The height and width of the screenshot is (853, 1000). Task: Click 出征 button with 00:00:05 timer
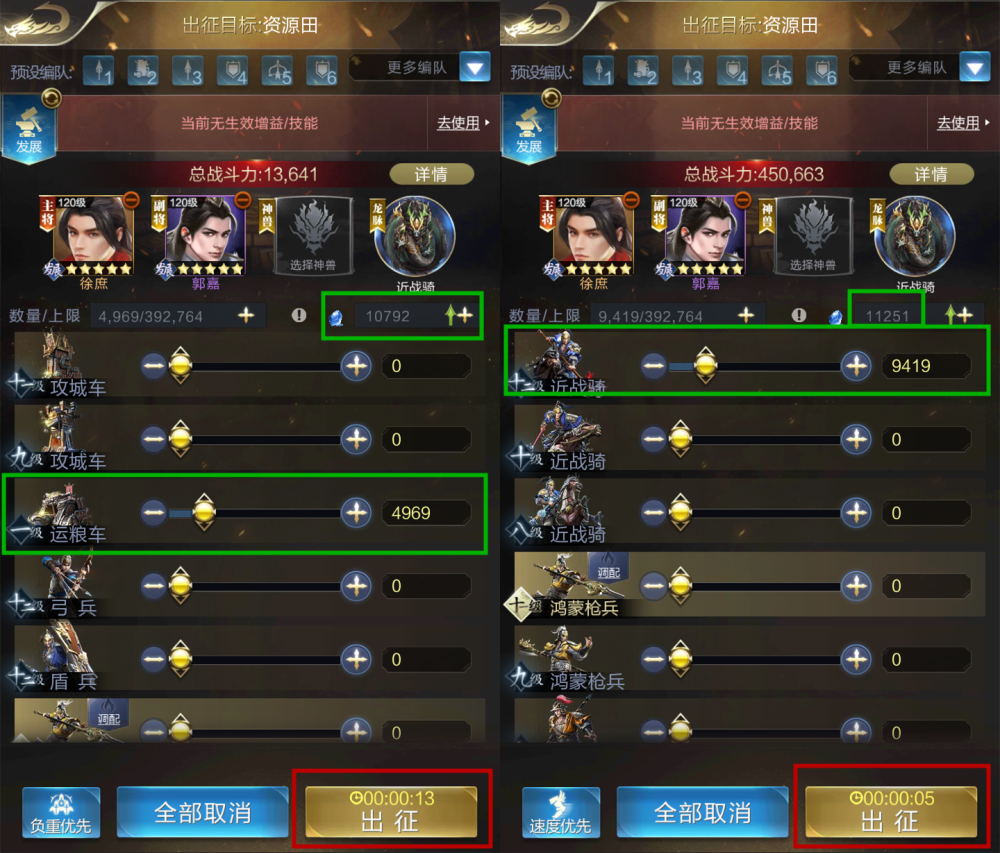point(891,812)
